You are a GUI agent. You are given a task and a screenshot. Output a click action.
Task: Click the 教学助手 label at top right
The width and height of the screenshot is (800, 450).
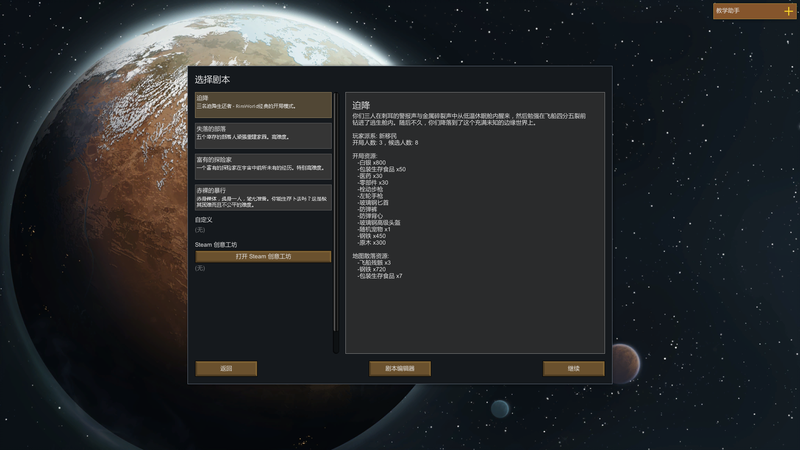728,11
